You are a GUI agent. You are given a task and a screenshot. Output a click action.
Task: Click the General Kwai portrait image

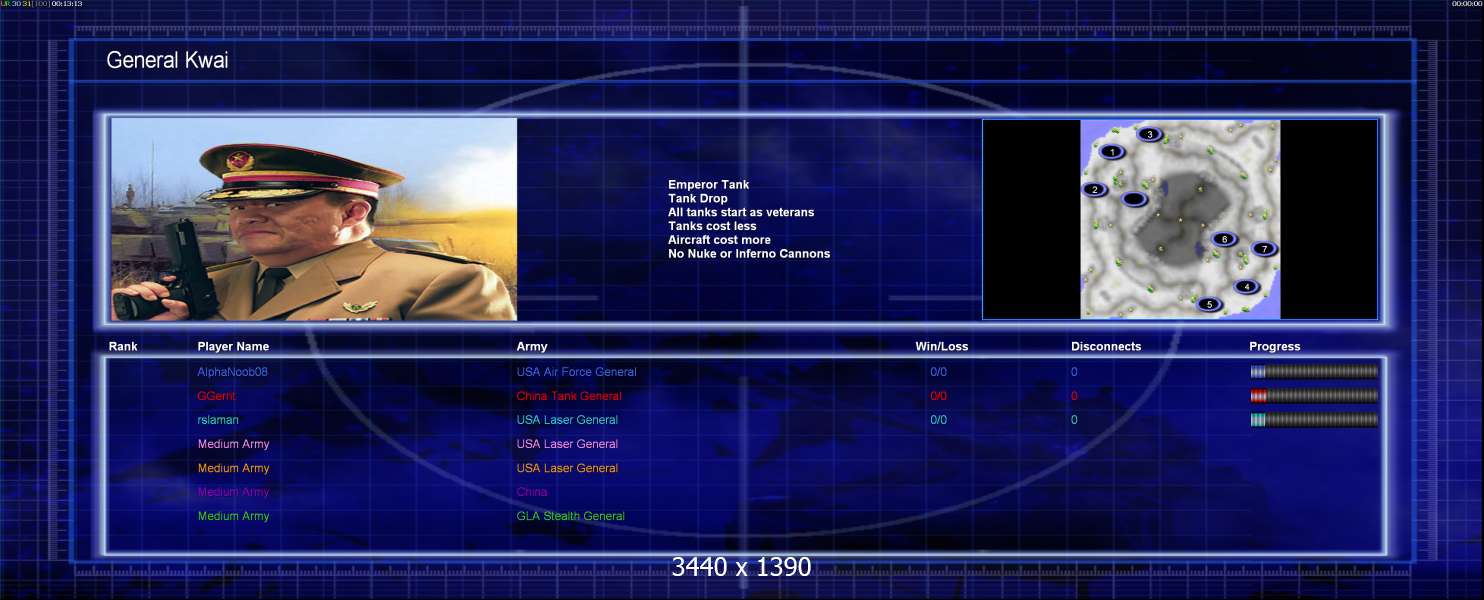click(314, 219)
